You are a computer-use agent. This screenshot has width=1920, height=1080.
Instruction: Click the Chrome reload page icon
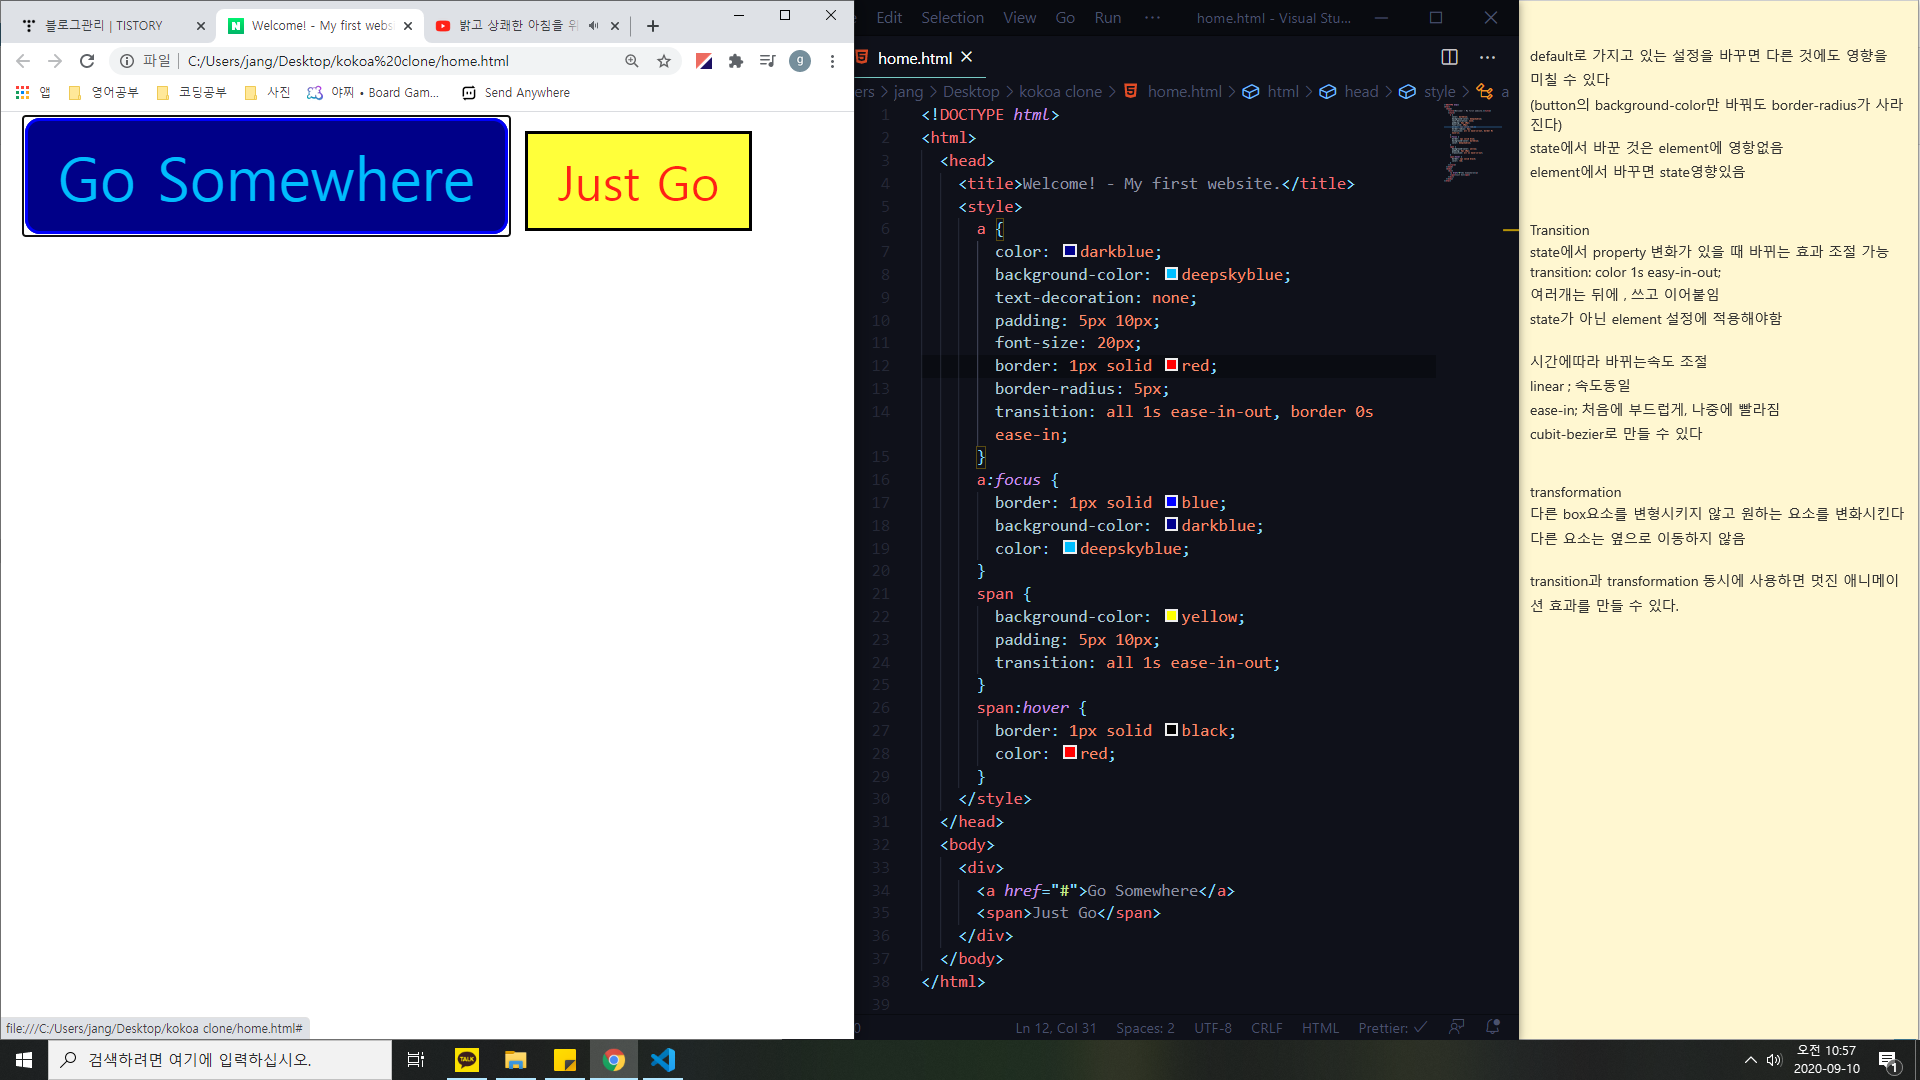point(87,61)
